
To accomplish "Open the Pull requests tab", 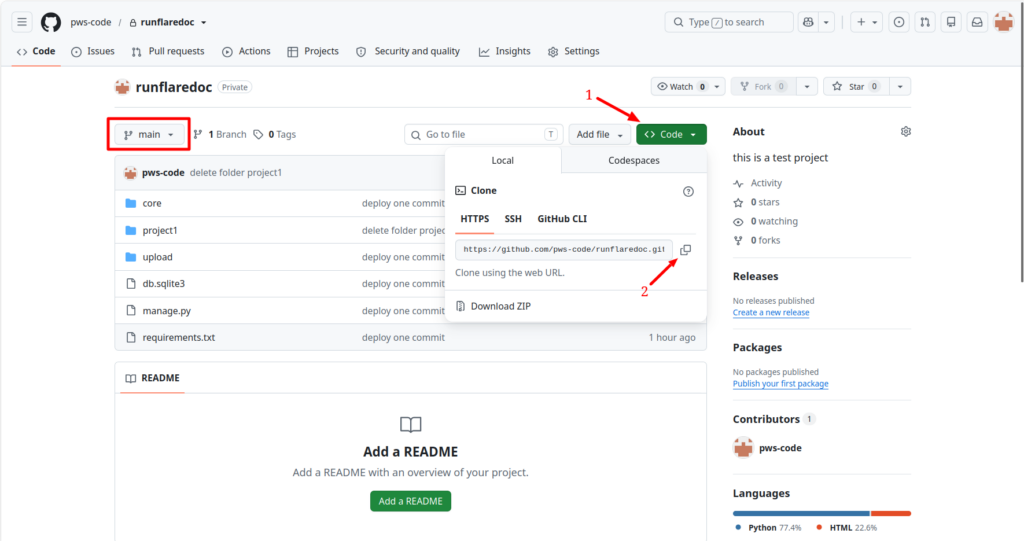I will pos(168,51).
